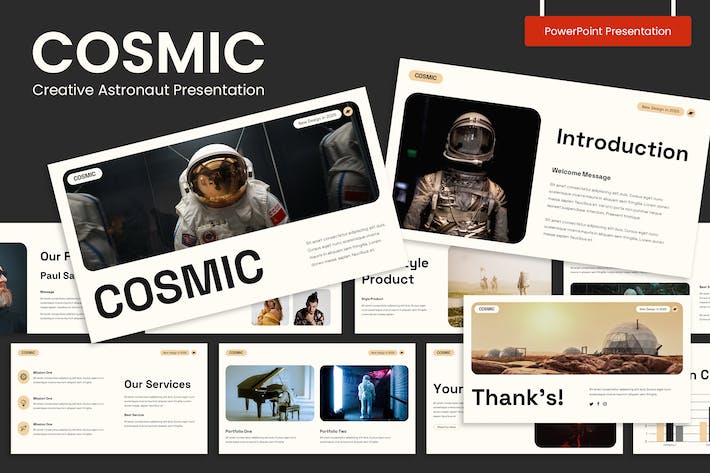Click the lightbulb mission icon on Our Services slide
Image resolution: width=710 pixels, height=473 pixels.
coord(24,402)
